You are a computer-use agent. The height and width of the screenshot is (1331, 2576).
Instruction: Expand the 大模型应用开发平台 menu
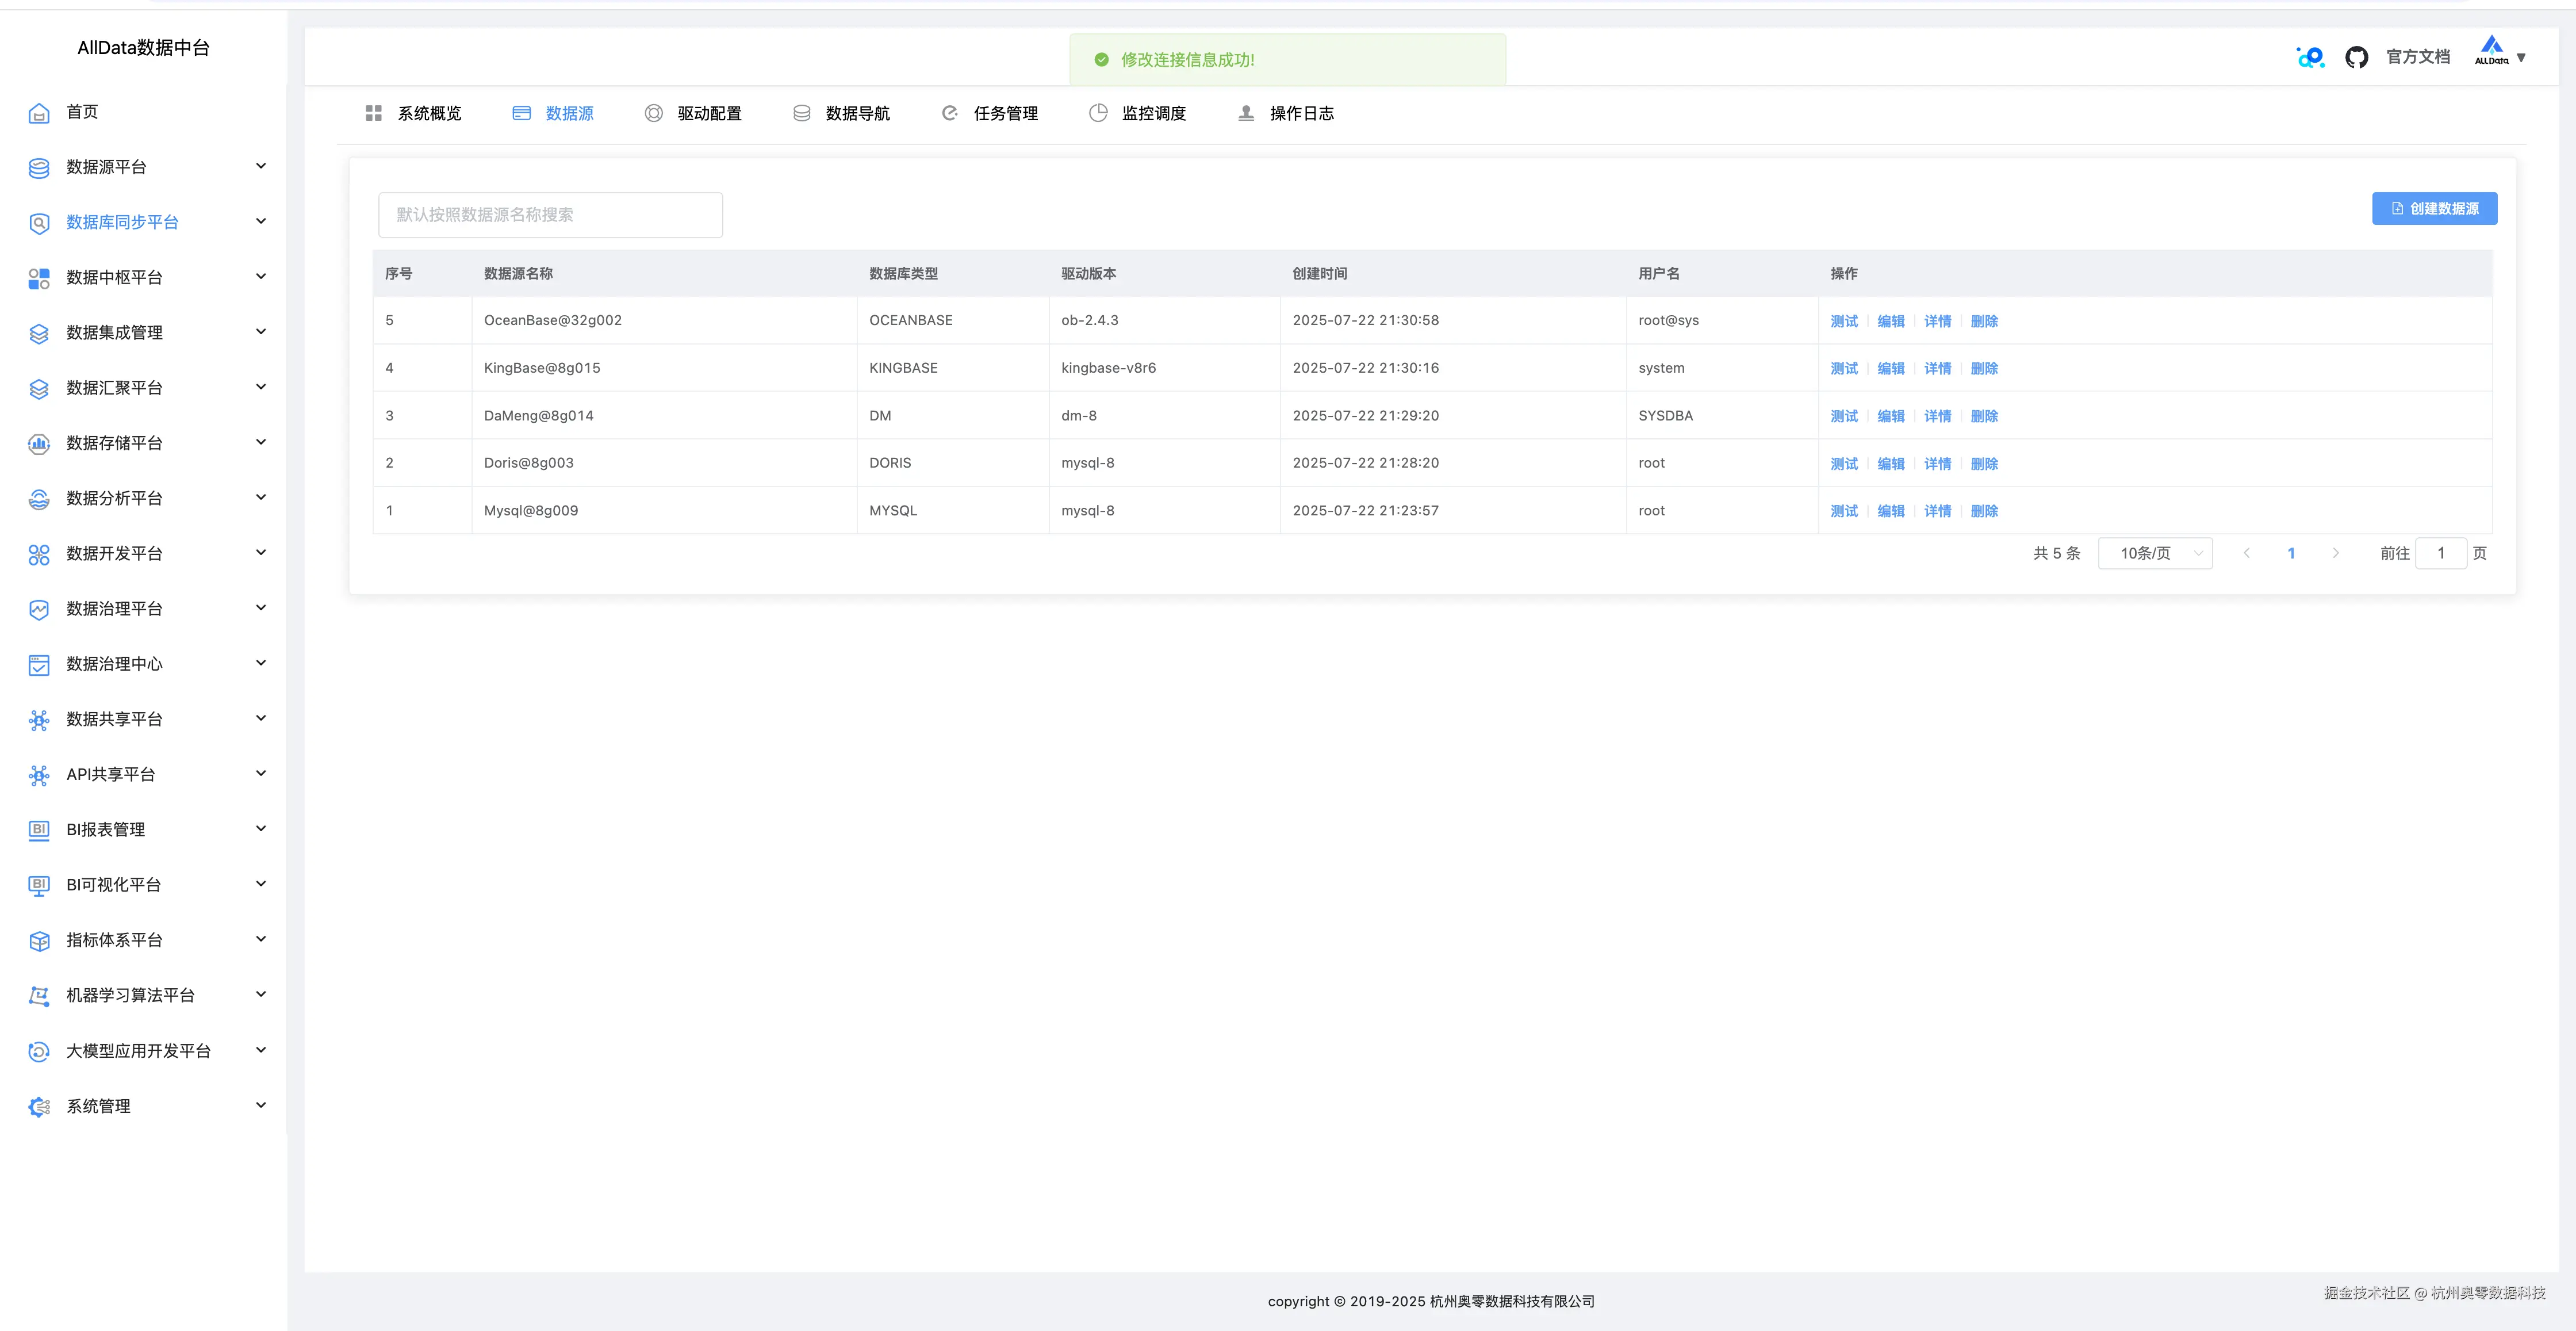pyautogui.click(x=261, y=1050)
